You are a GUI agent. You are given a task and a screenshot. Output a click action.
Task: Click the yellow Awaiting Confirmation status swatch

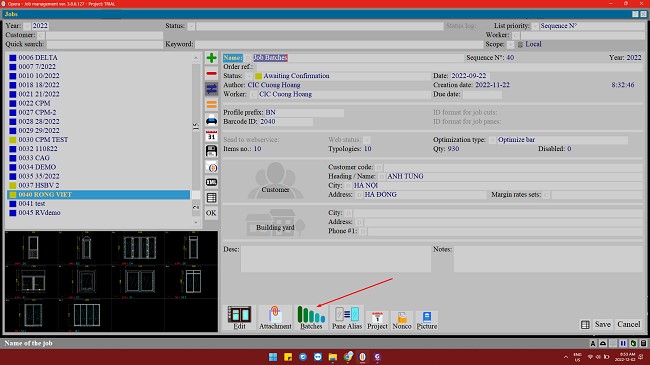pyautogui.click(x=258, y=76)
